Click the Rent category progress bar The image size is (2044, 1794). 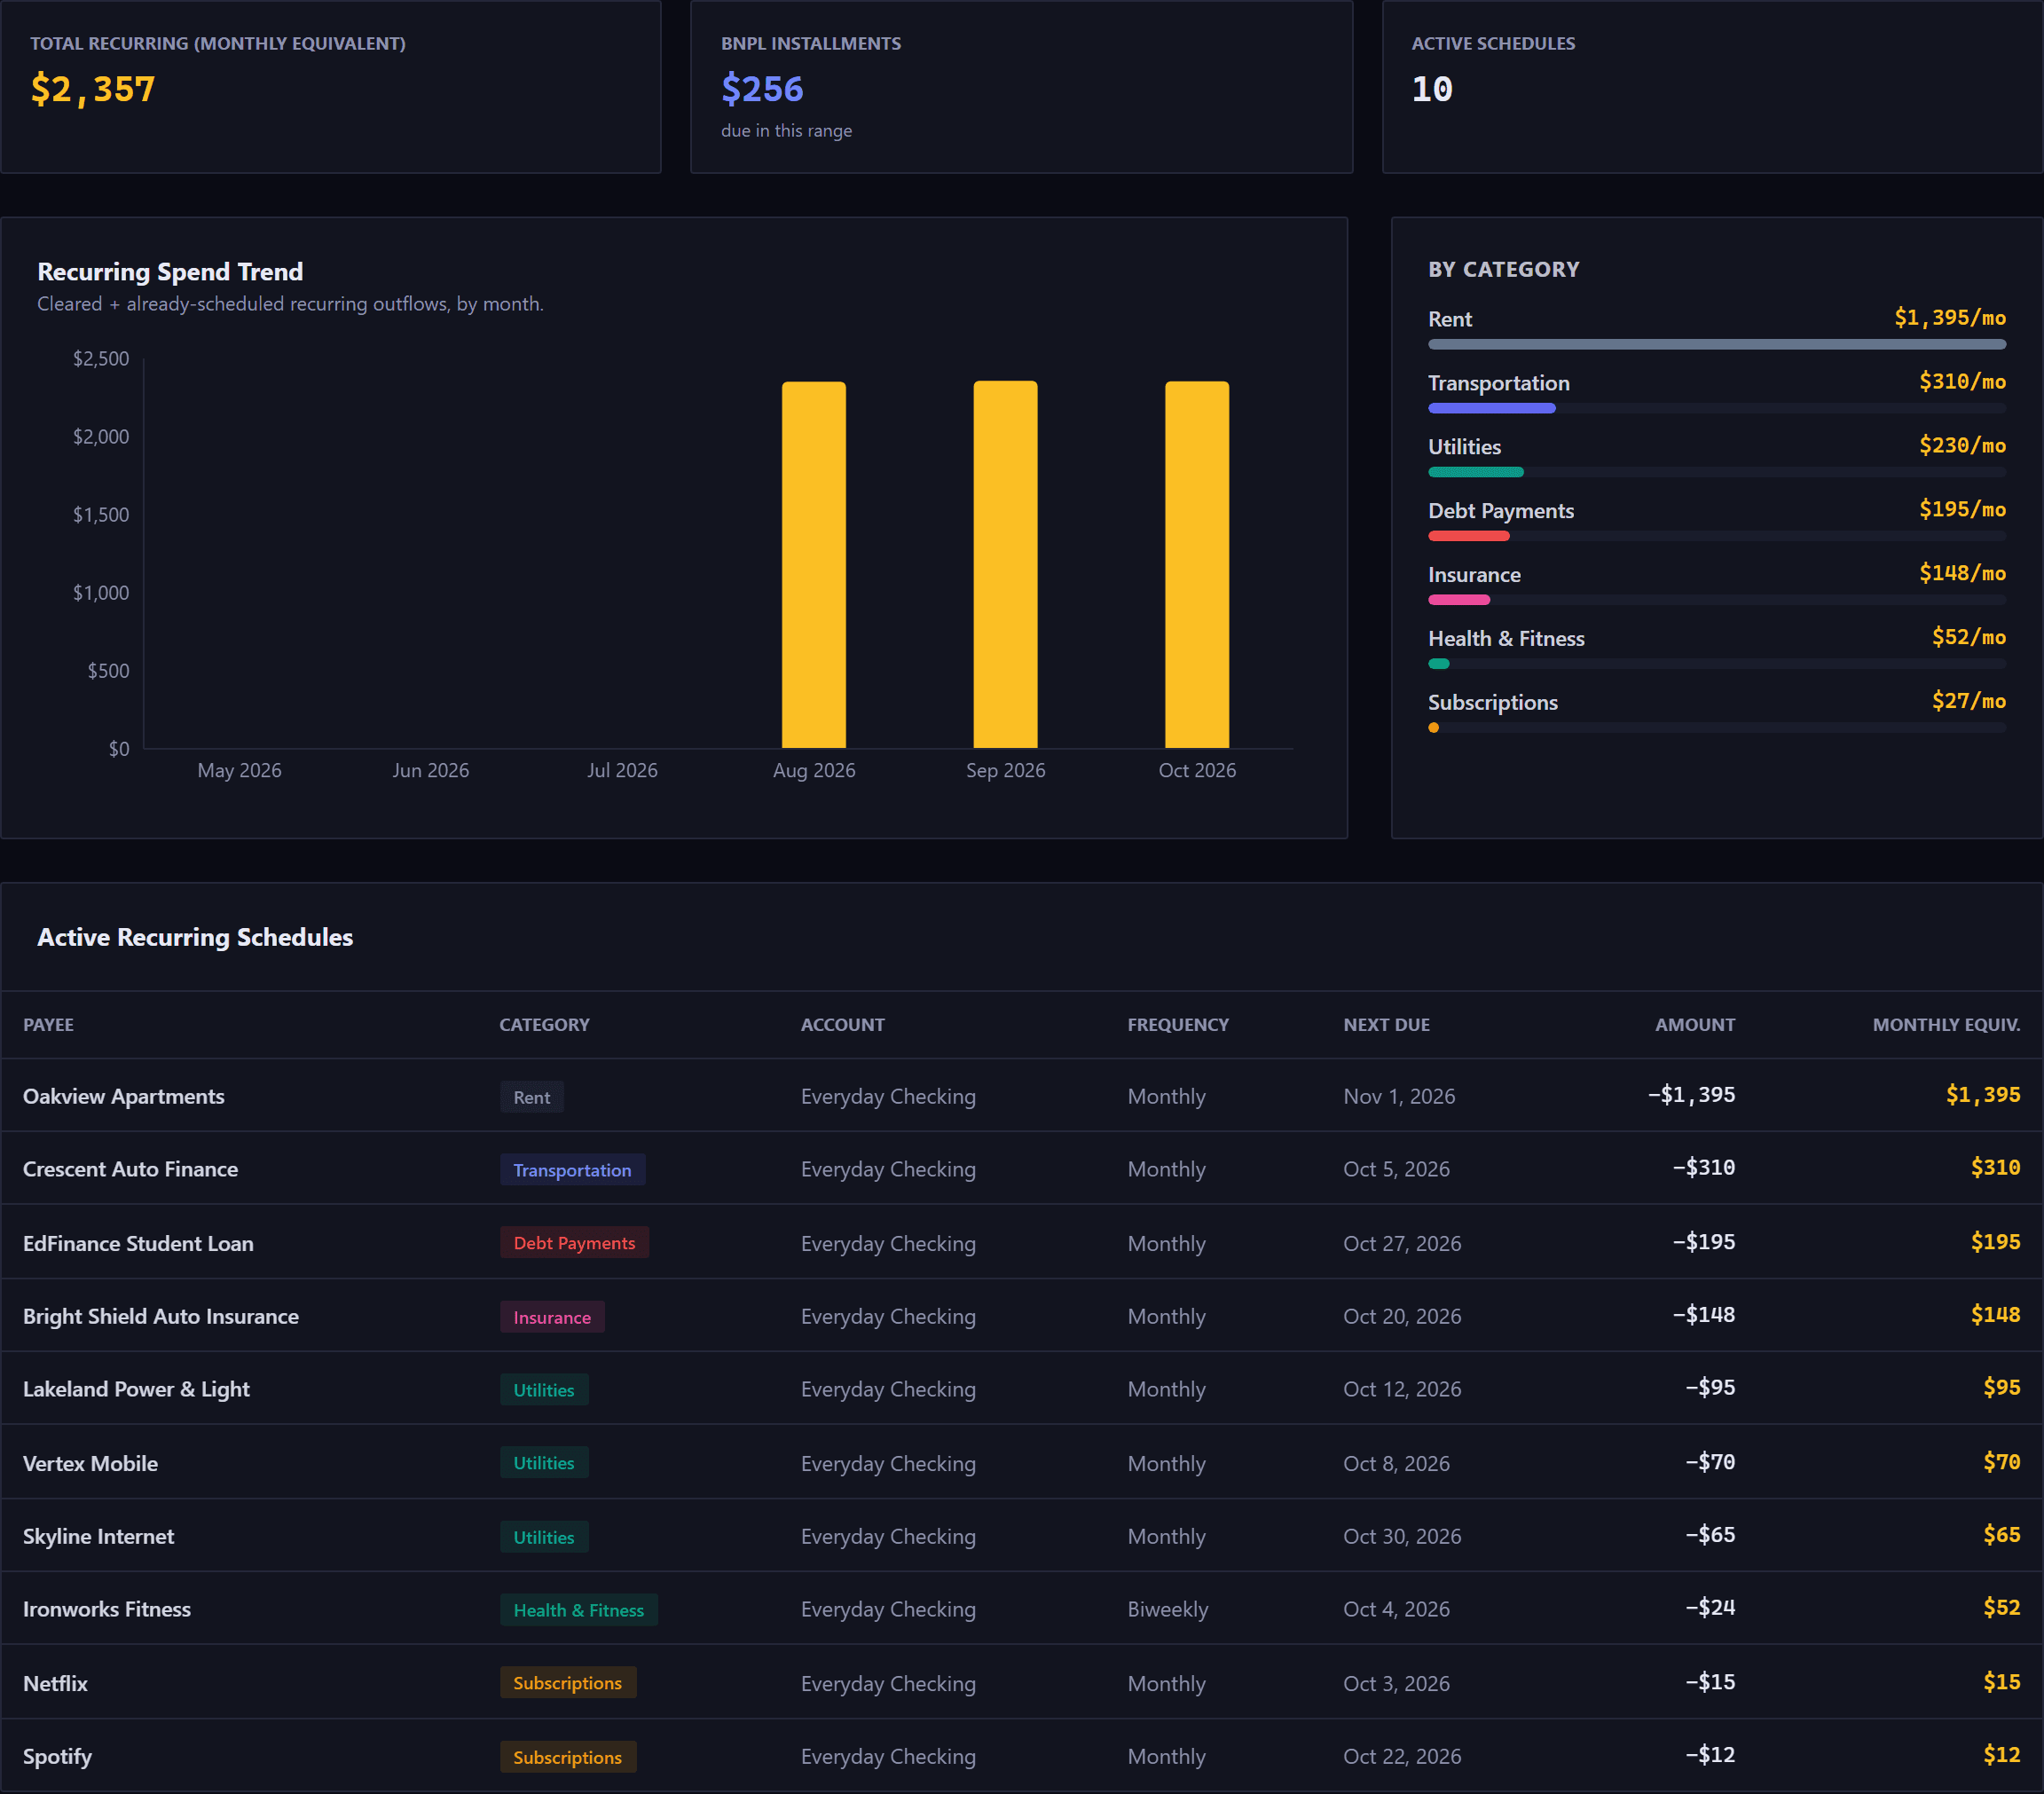(1716, 344)
